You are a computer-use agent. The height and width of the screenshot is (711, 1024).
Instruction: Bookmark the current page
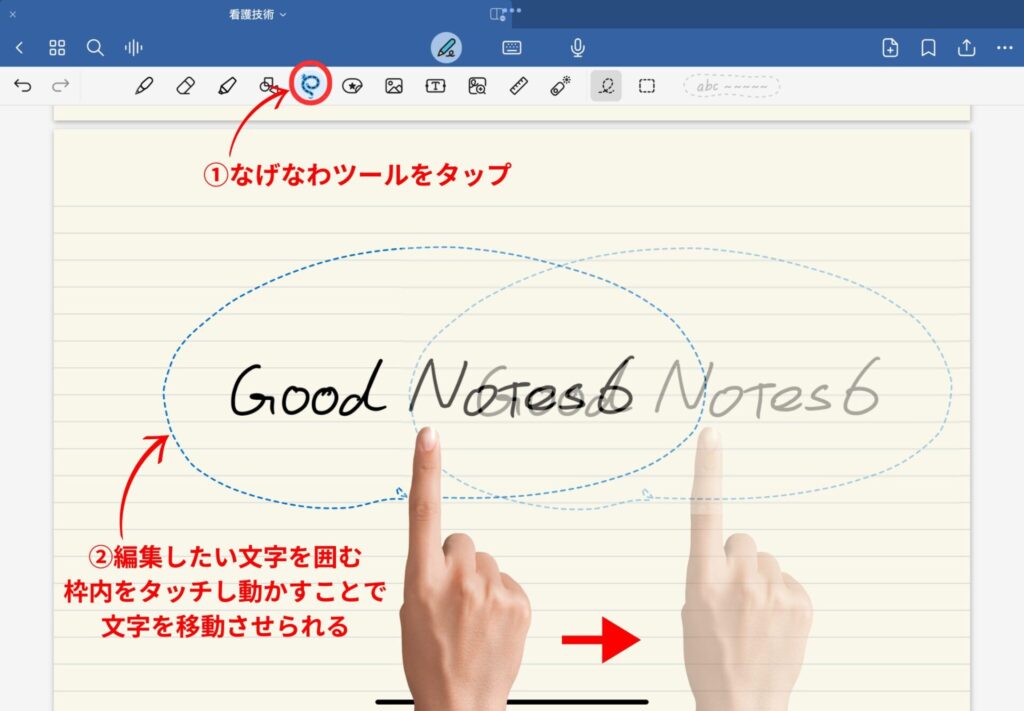[x=928, y=48]
